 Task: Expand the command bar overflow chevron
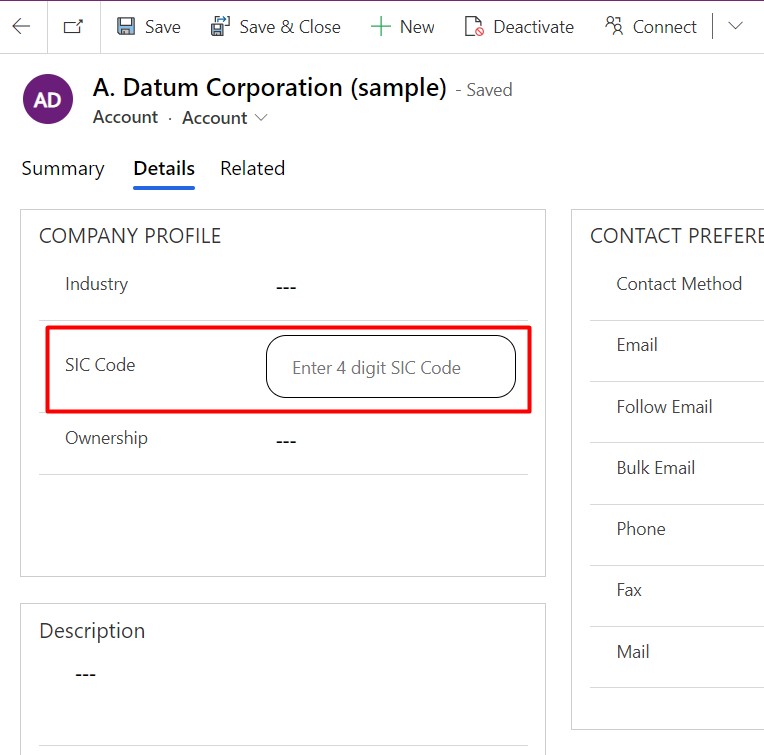(735, 26)
